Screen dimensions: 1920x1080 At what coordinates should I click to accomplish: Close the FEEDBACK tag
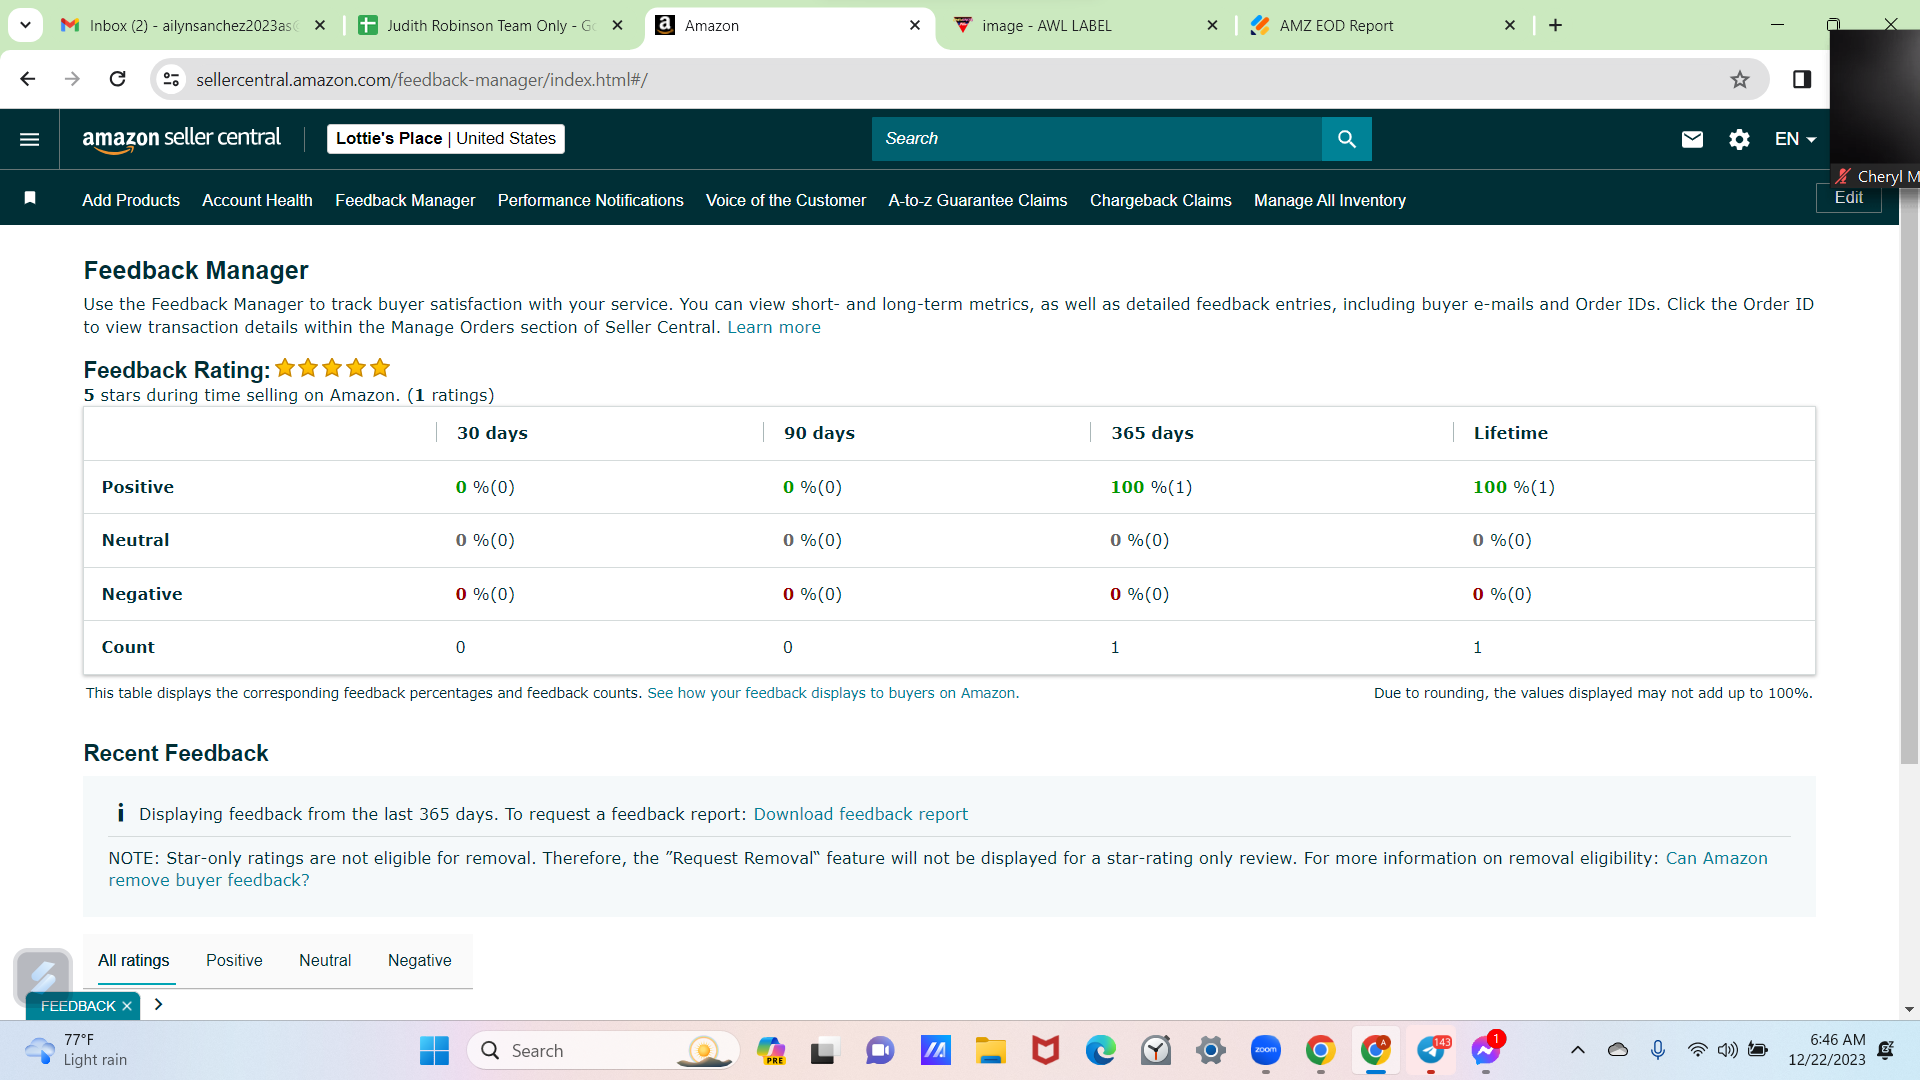pos(127,1006)
